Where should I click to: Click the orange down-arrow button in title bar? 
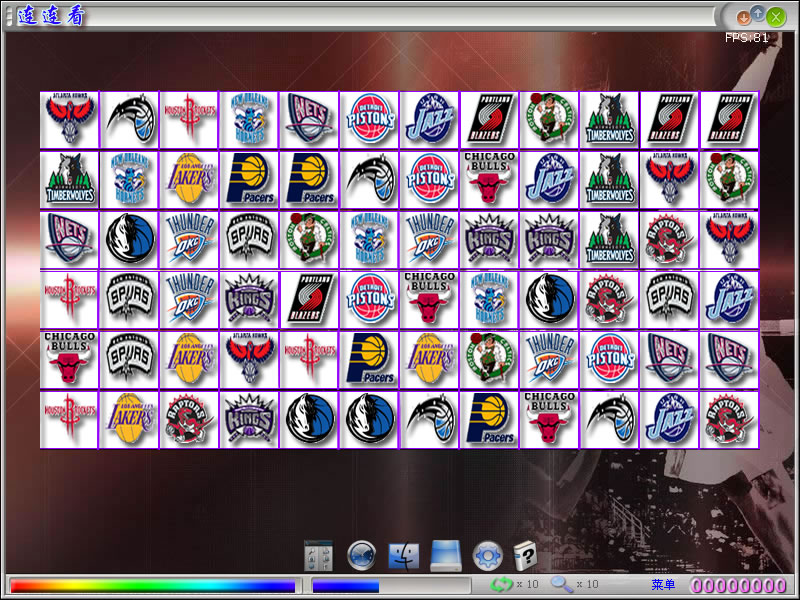click(x=743, y=18)
